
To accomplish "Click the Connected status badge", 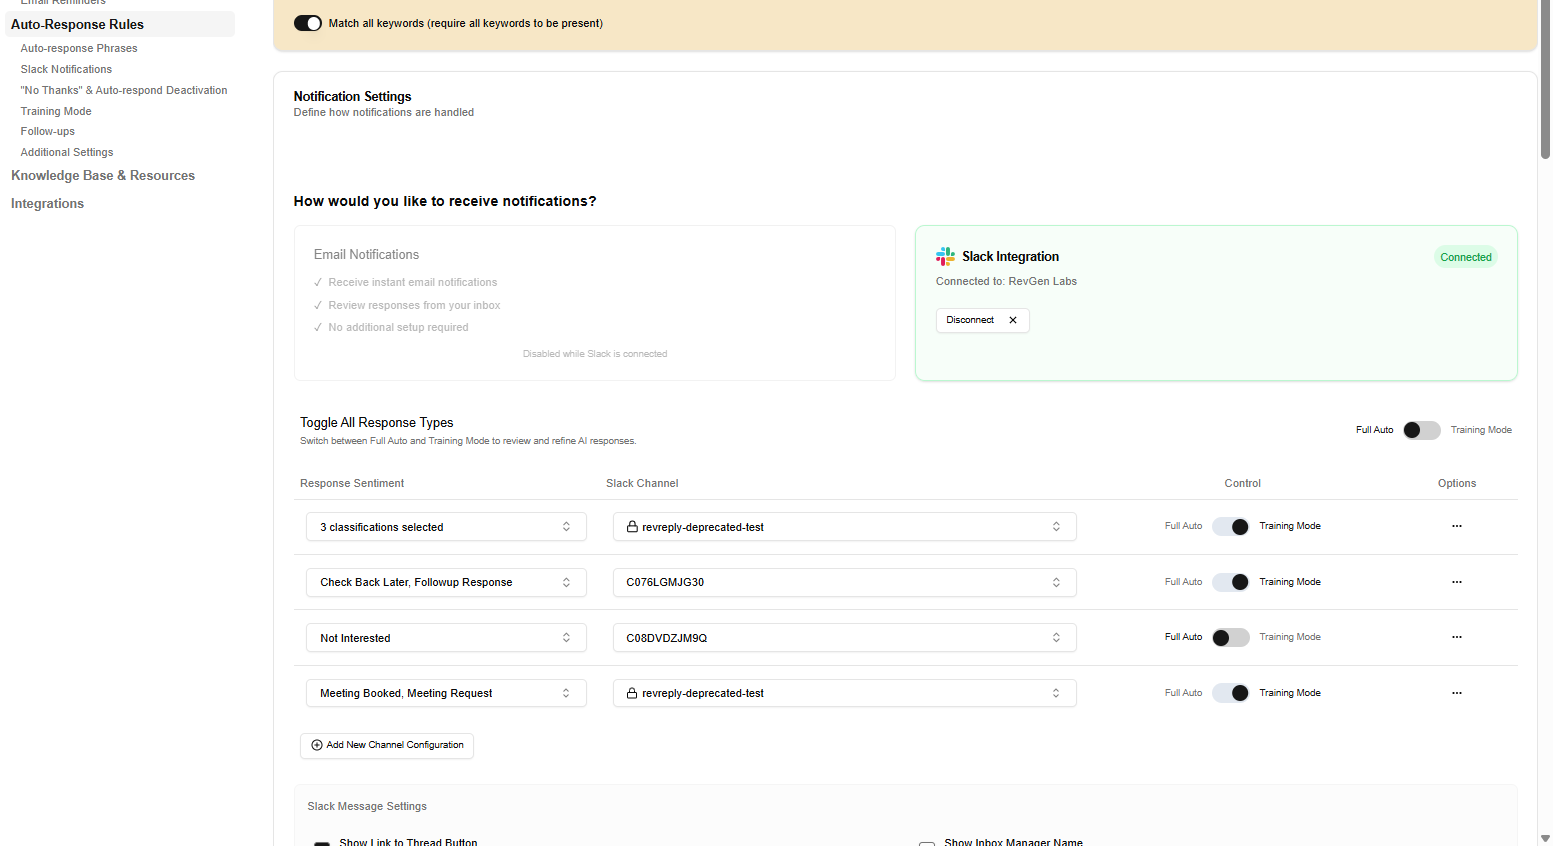I will [x=1465, y=257].
